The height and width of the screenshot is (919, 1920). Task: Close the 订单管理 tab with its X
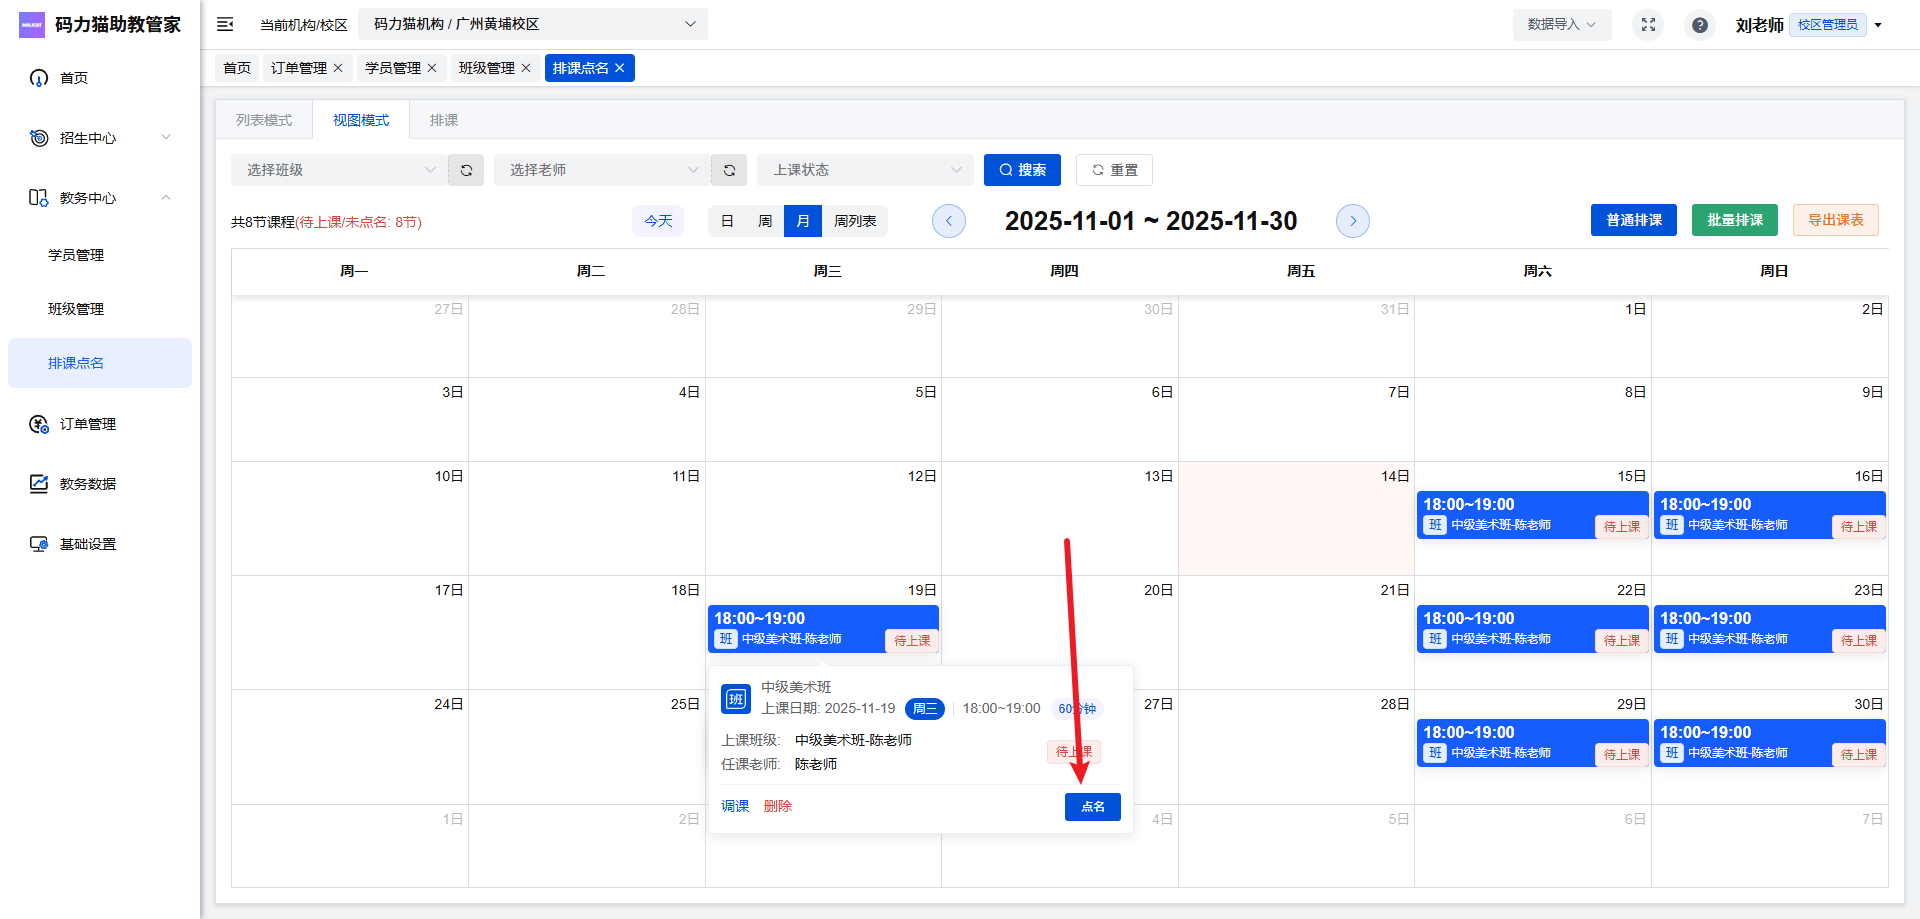[x=338, y=68]
